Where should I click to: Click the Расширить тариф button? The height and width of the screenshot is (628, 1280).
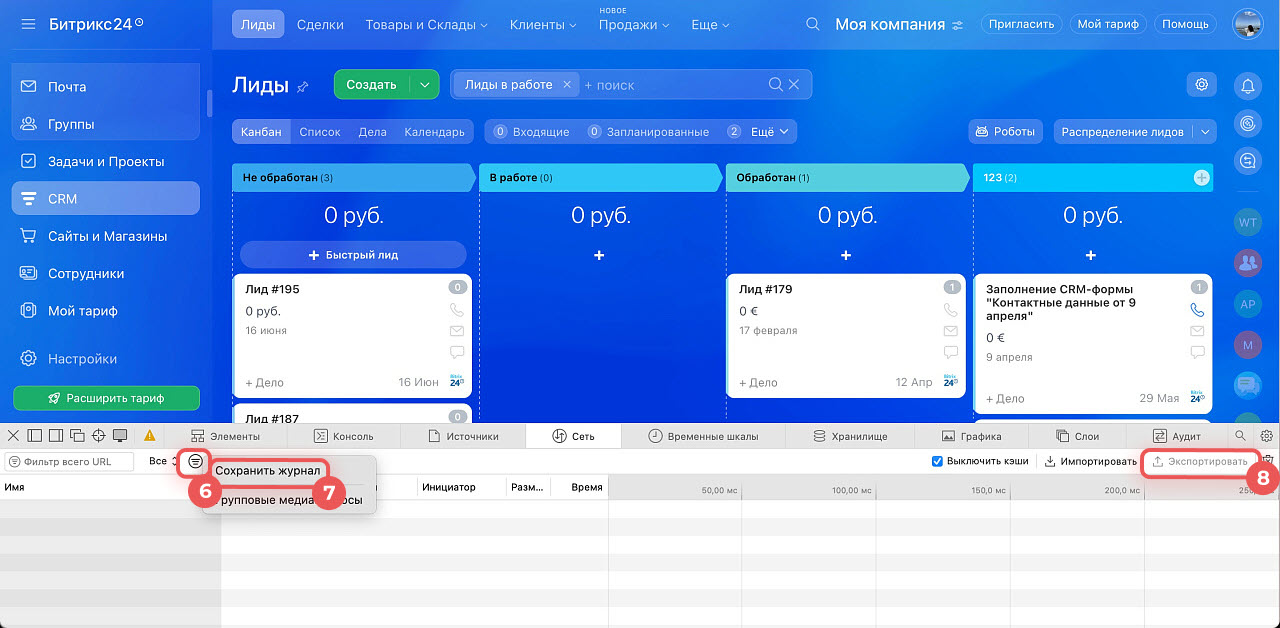[x=106, y=398]
